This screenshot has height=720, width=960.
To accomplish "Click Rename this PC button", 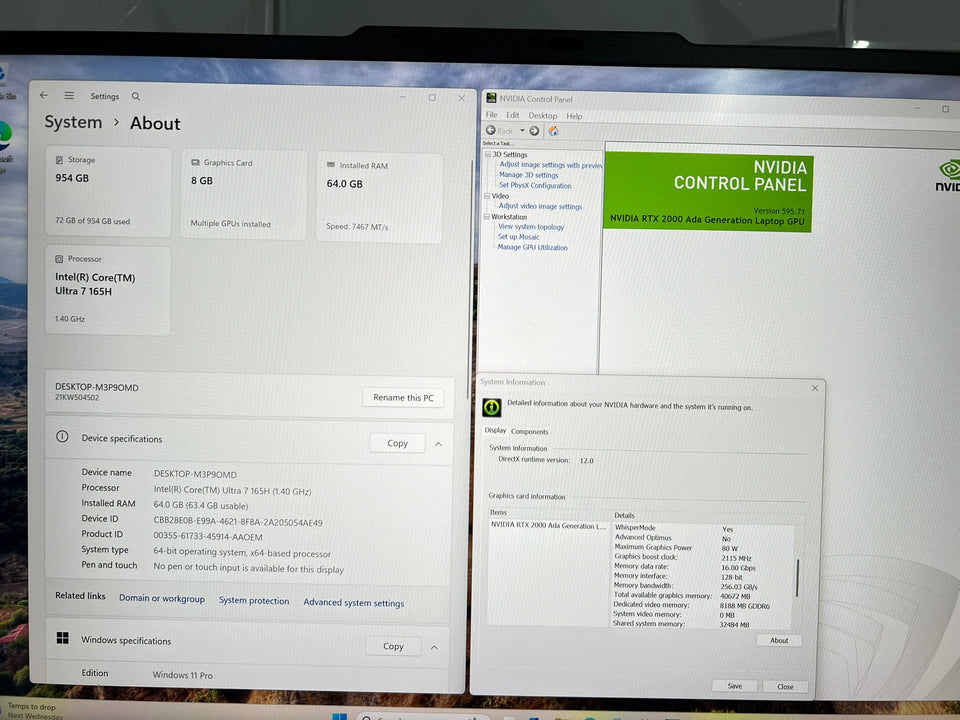I will (x=403, y=397).
